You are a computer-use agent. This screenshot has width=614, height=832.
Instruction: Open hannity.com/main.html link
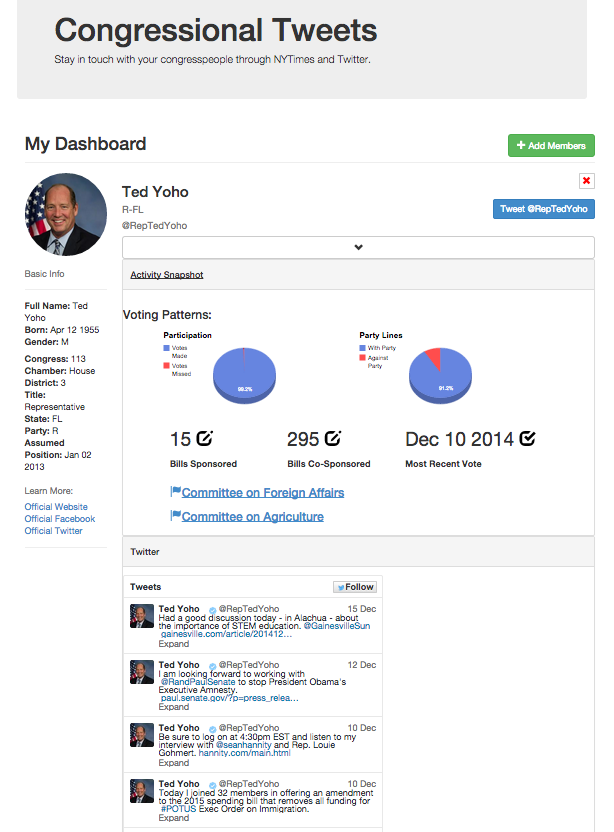click(245, 753)
